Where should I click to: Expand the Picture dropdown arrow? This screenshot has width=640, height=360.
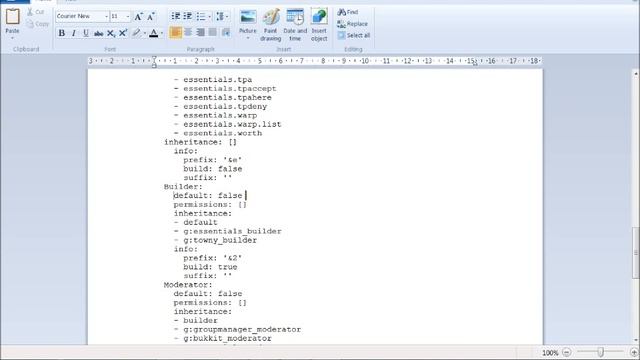point(248,38)
